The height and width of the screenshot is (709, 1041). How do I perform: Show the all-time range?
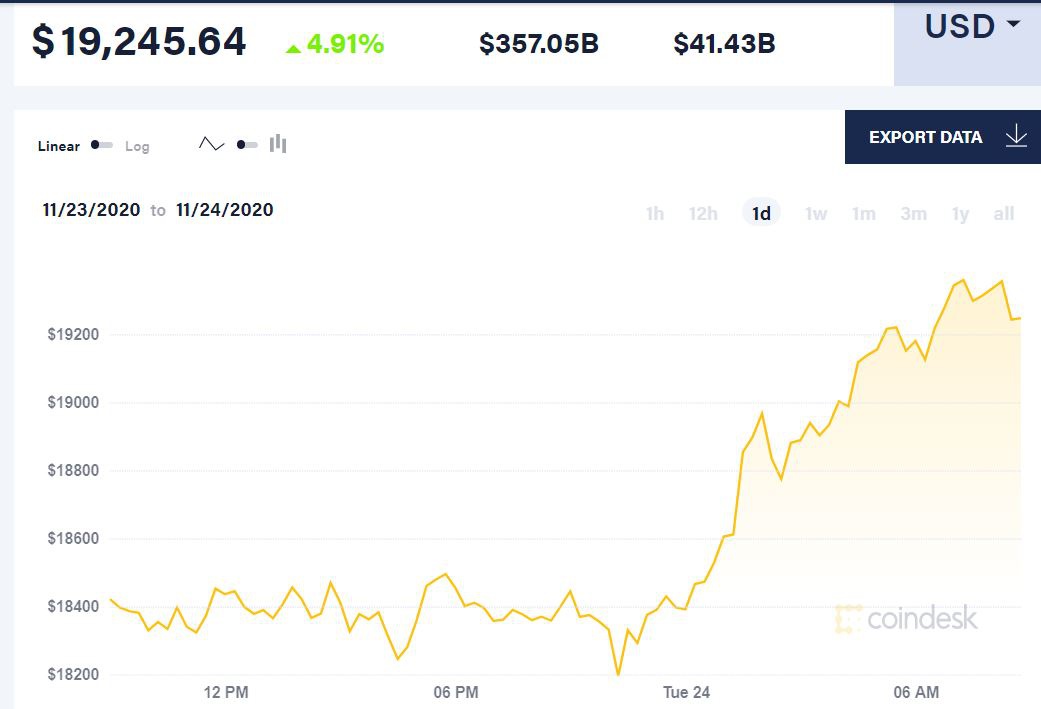tap(1004, 213)
